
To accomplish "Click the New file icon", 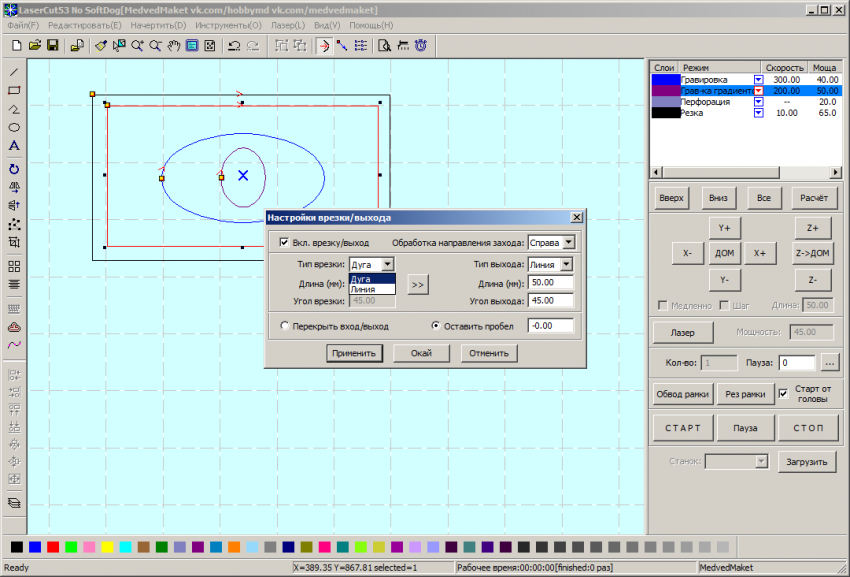I will [x=16, y=46].
